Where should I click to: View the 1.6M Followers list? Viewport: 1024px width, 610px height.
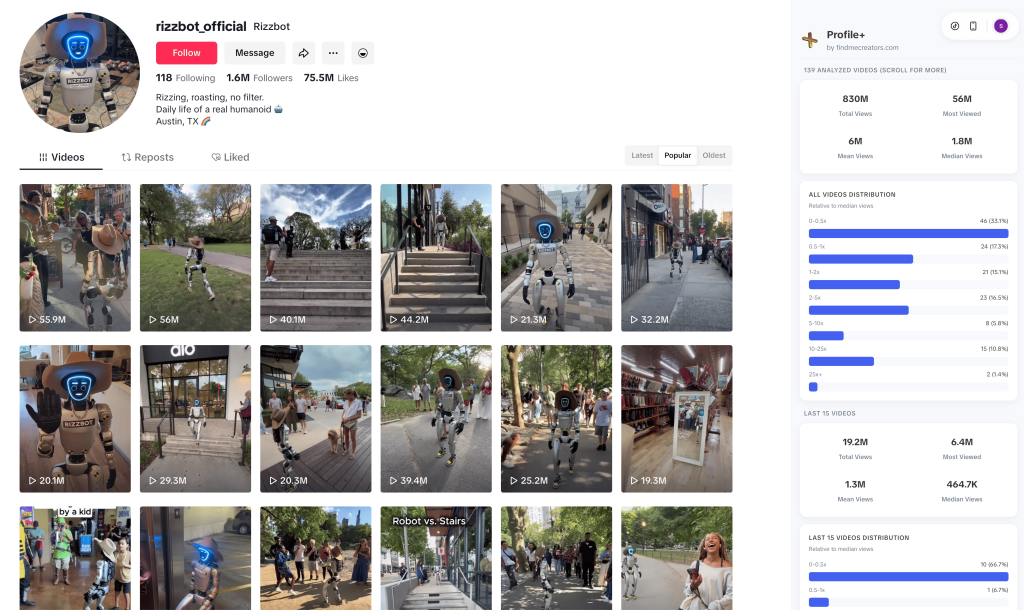259,78
